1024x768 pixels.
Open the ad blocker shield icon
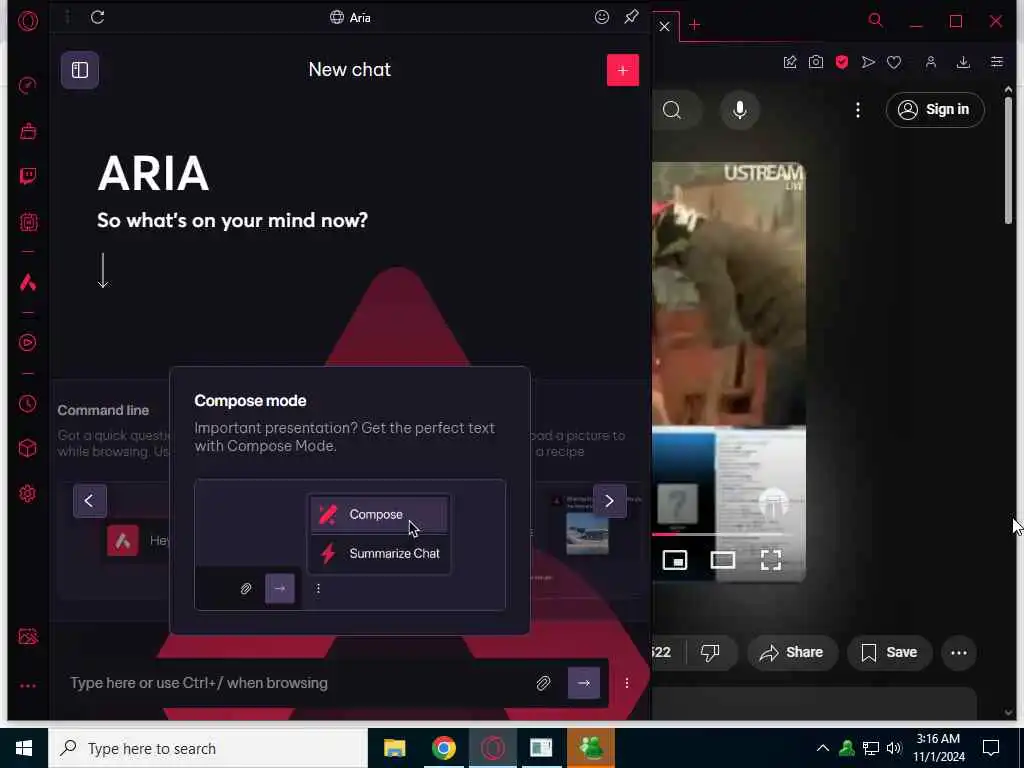[842, 62]
